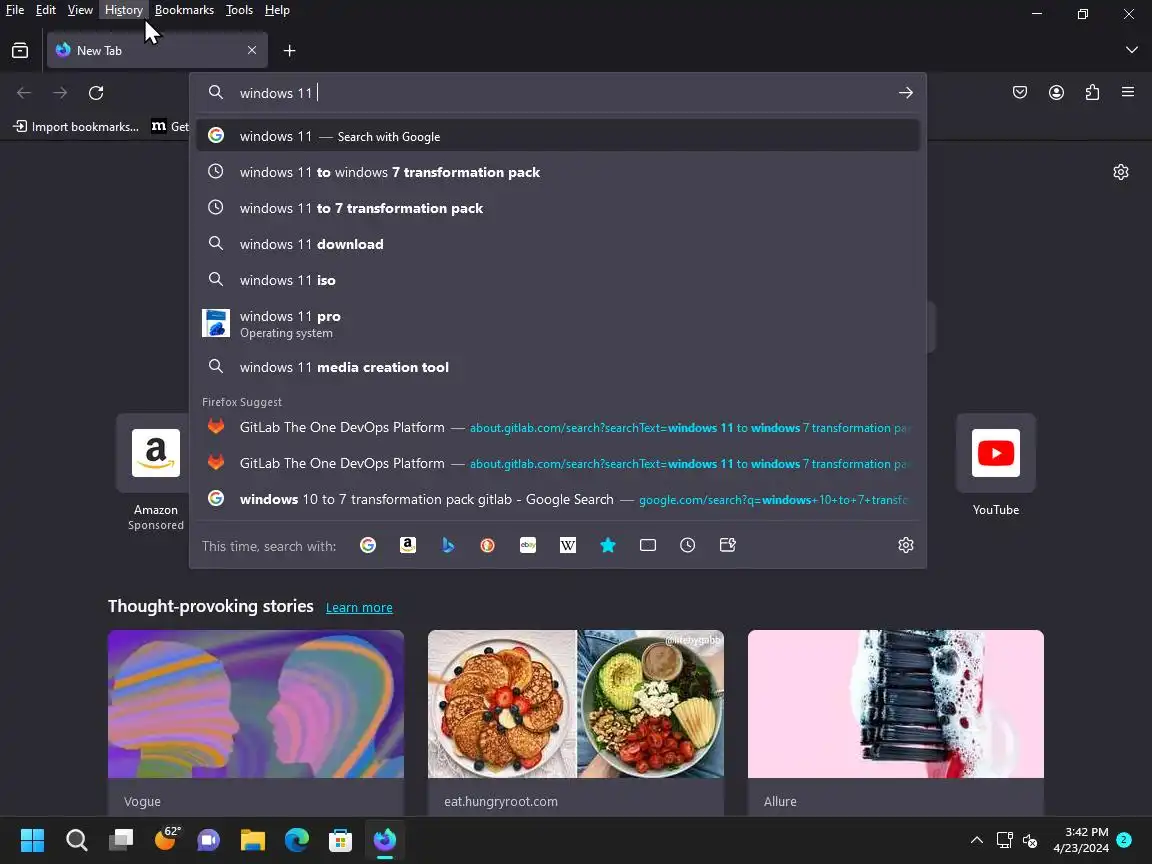1152x864 pixels.
Task: Open the File menu
Action: [15, 10]
